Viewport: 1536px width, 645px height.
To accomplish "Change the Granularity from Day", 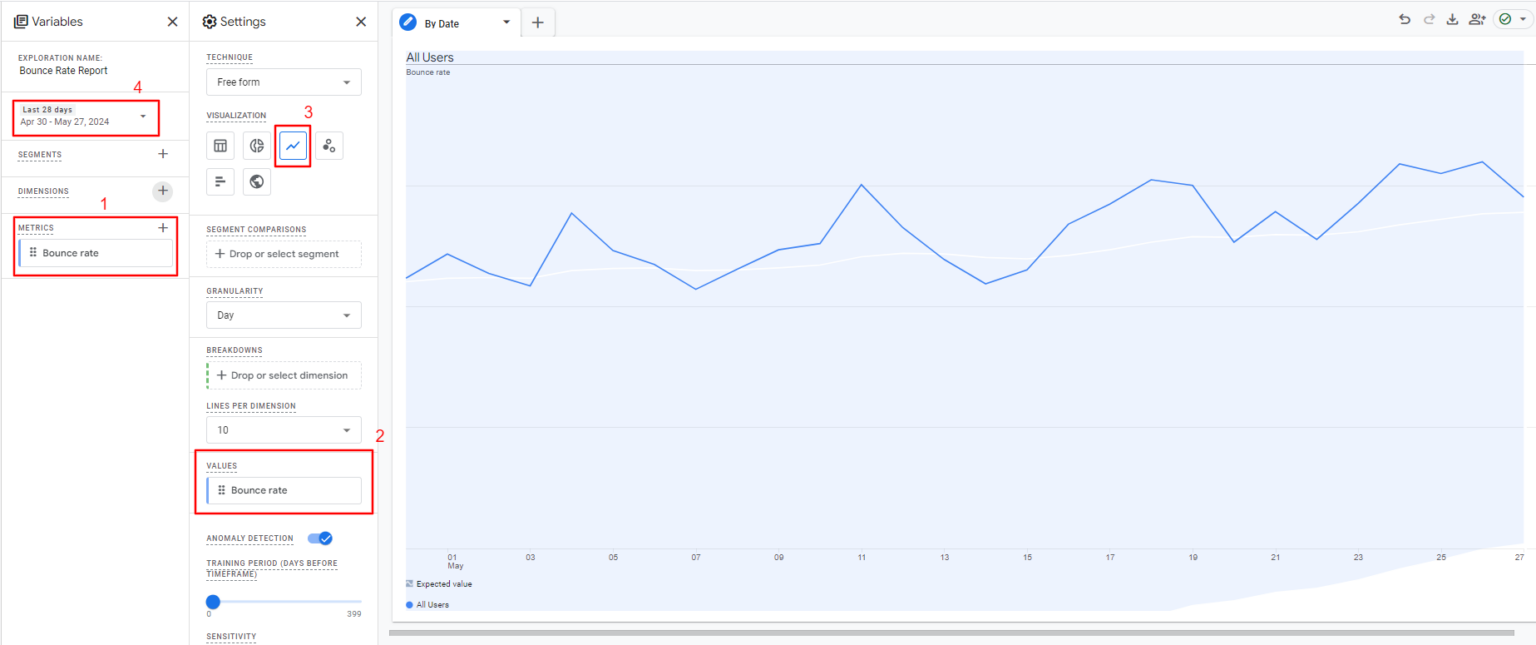I will (x=283, y=314).
